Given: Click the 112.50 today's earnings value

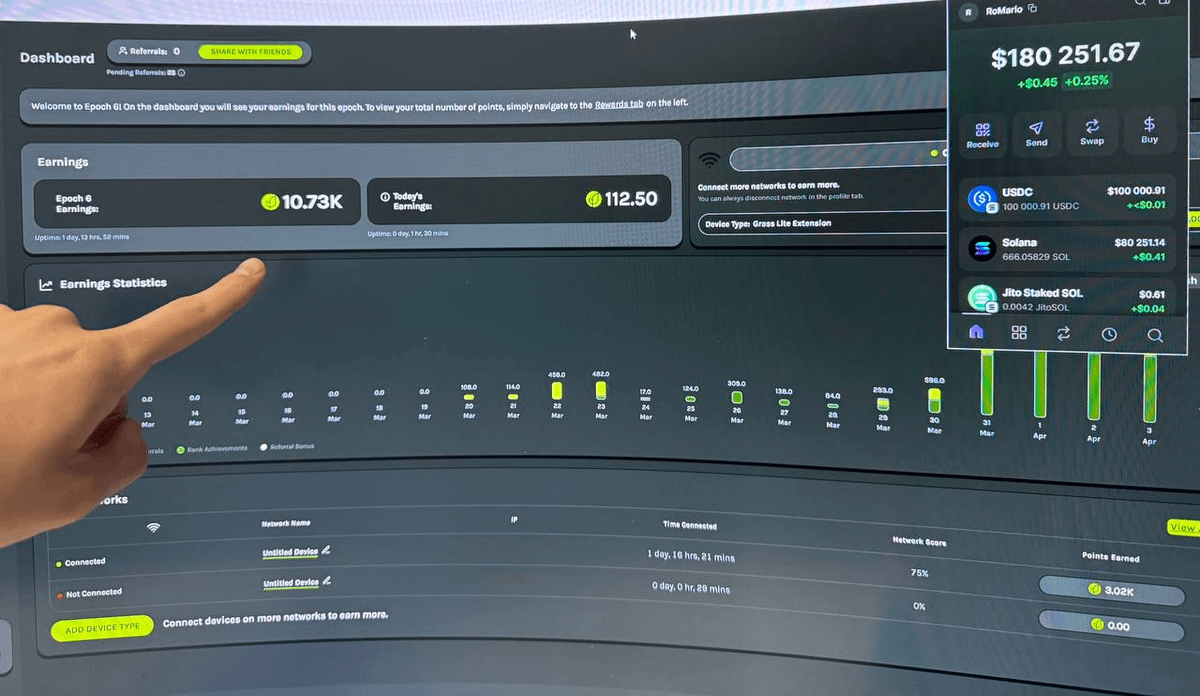Looking at the screenshot, I should (x=631, y=199).
